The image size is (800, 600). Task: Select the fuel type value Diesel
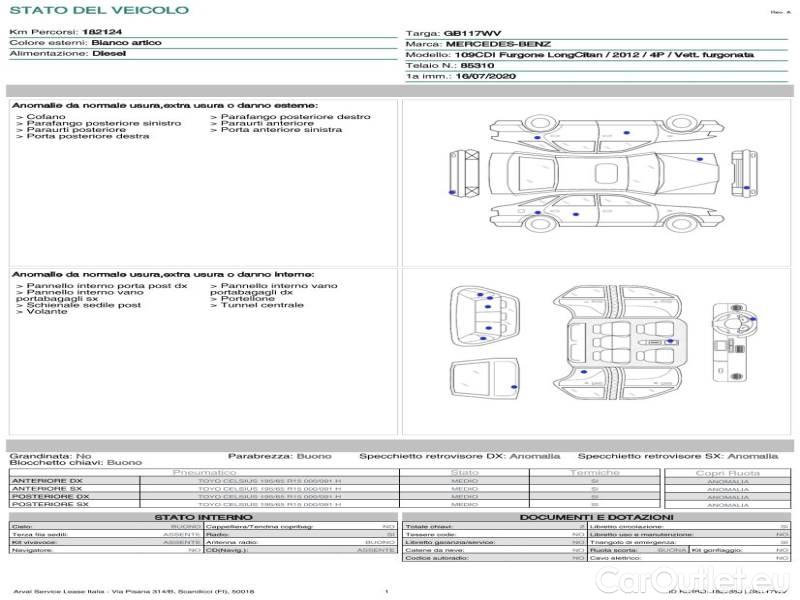point(109,54)
